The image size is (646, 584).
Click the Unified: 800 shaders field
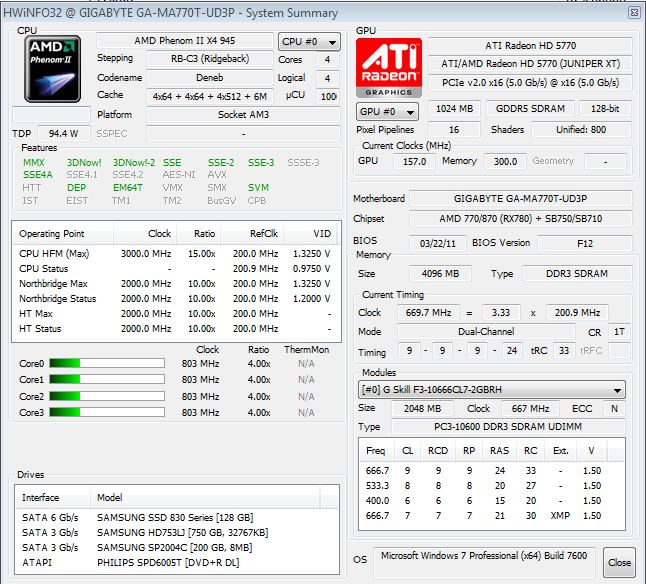[581, 130]
